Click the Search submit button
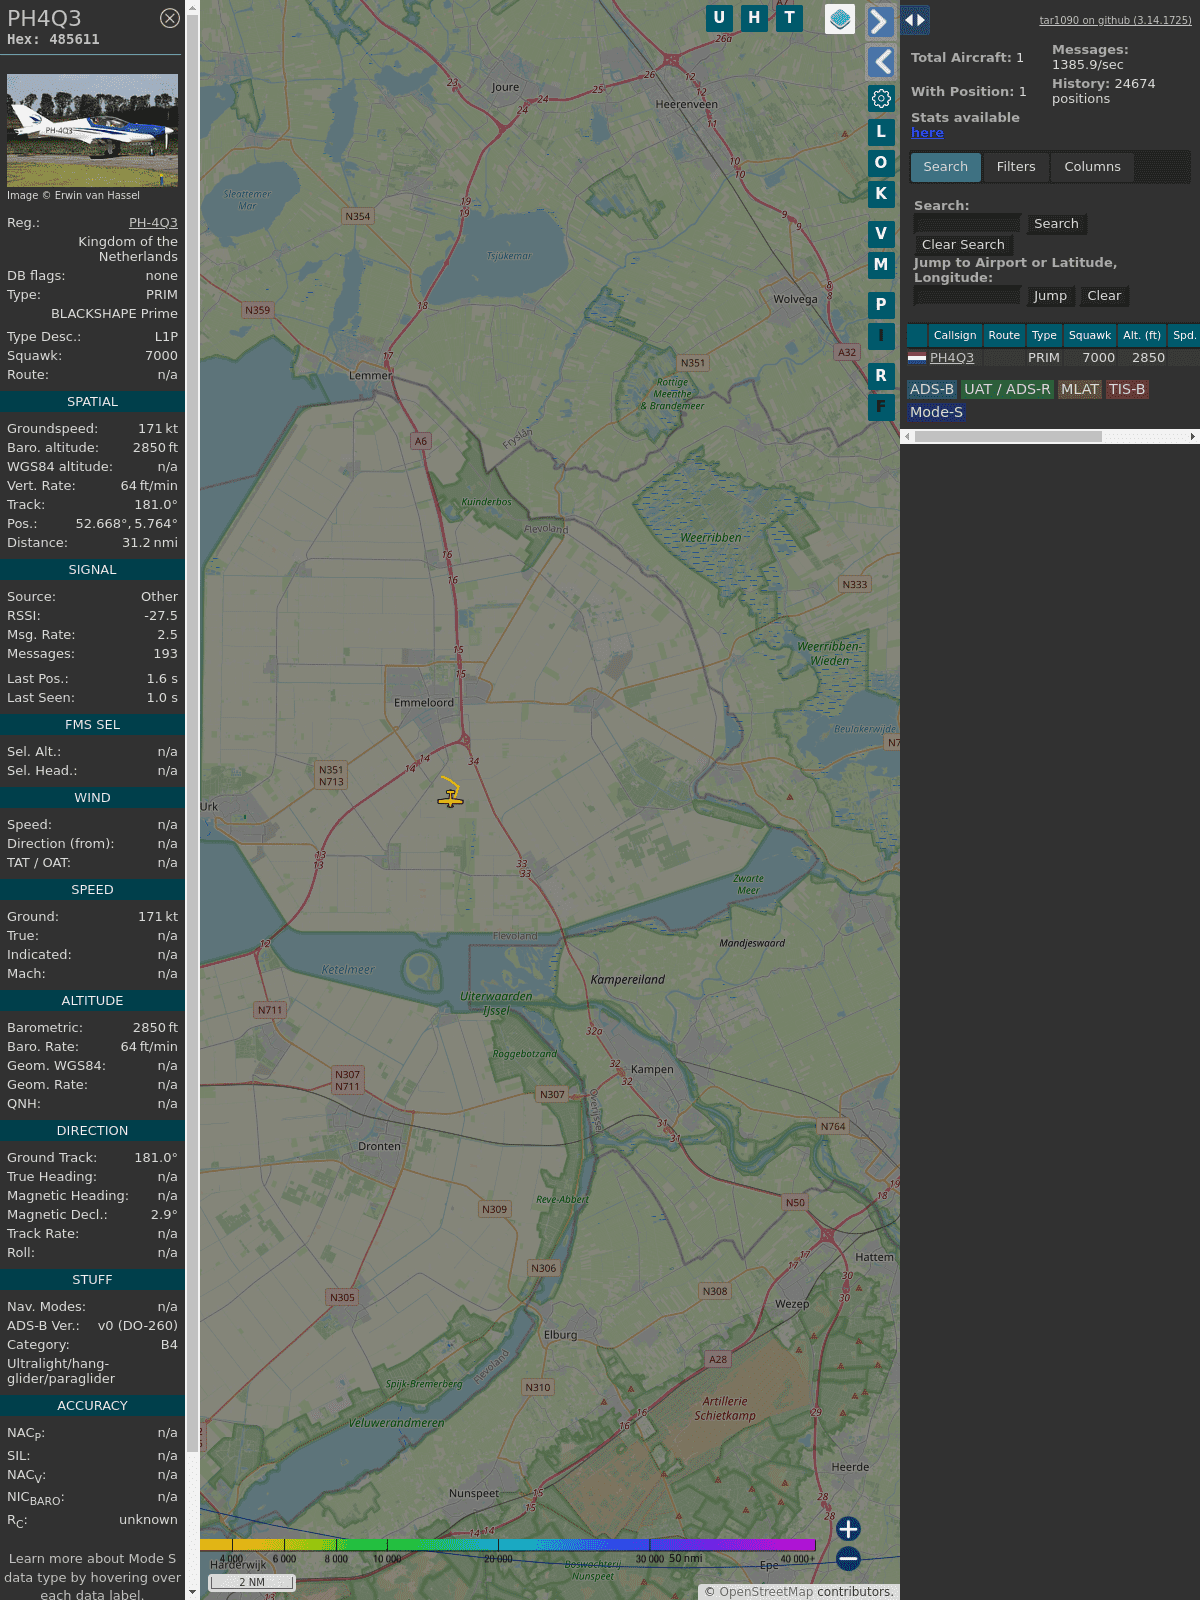This screenshot has height=1600, width=1200. point(1056,224)
